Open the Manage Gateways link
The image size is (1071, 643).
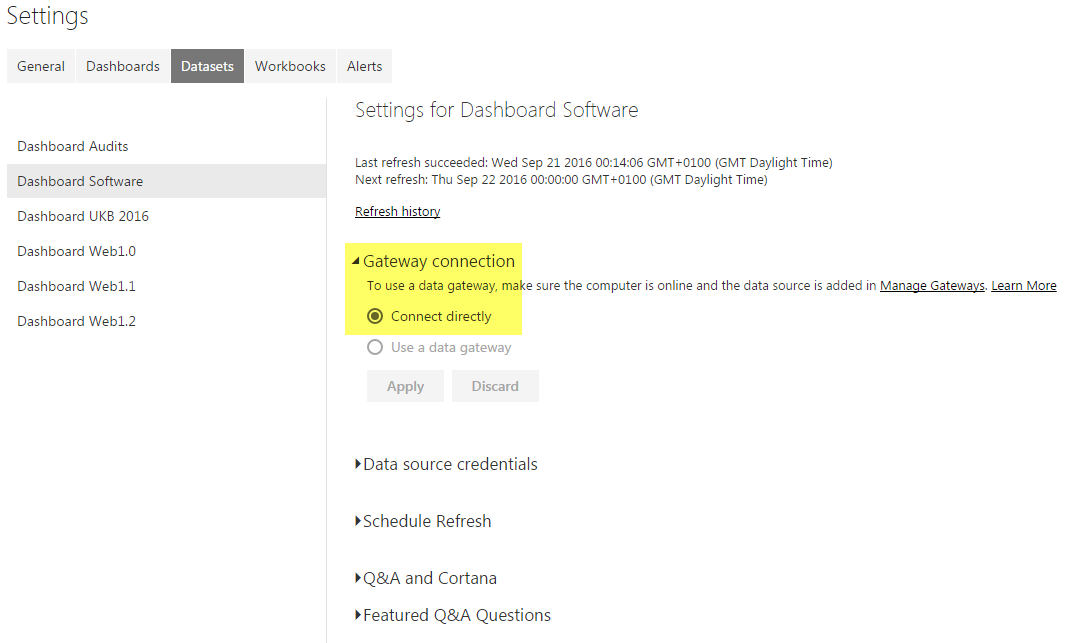point(932,286)
